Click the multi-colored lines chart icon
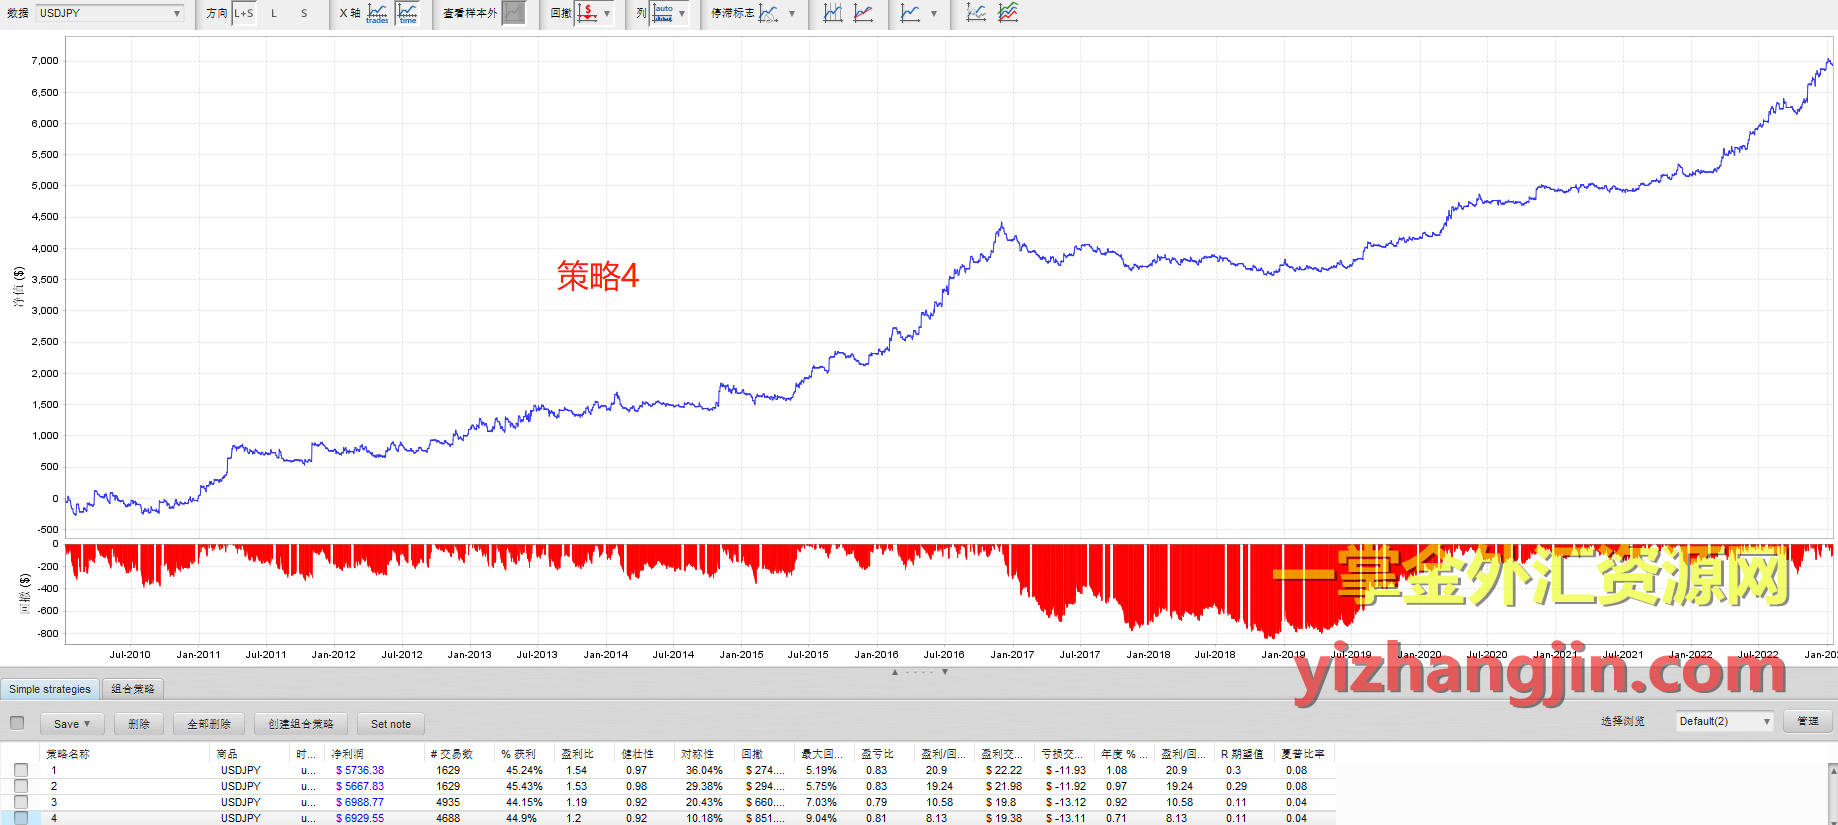 coord(1008,13)
